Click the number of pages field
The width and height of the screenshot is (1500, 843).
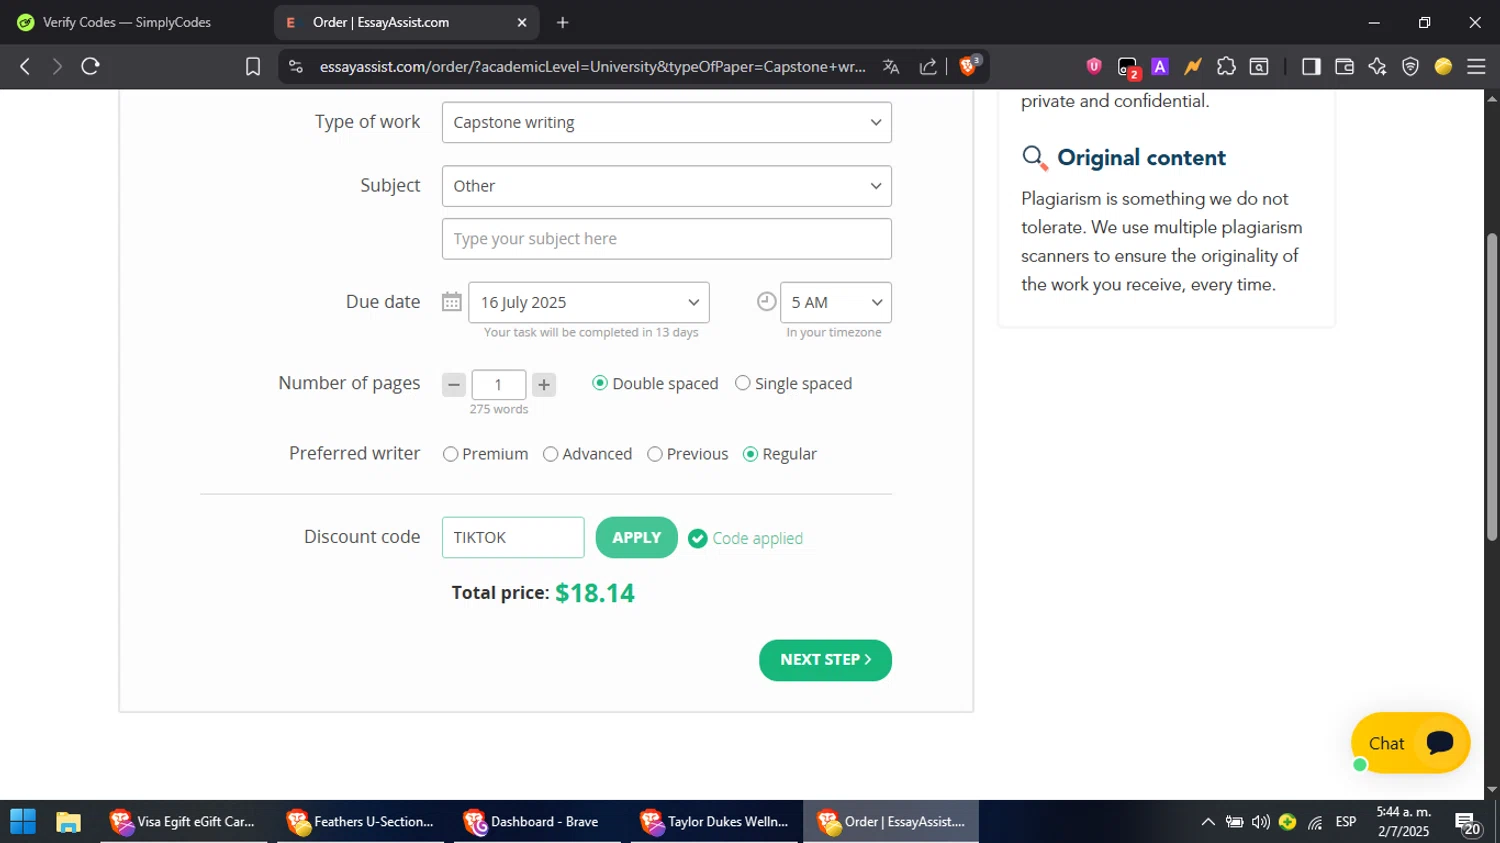[499, 385]
